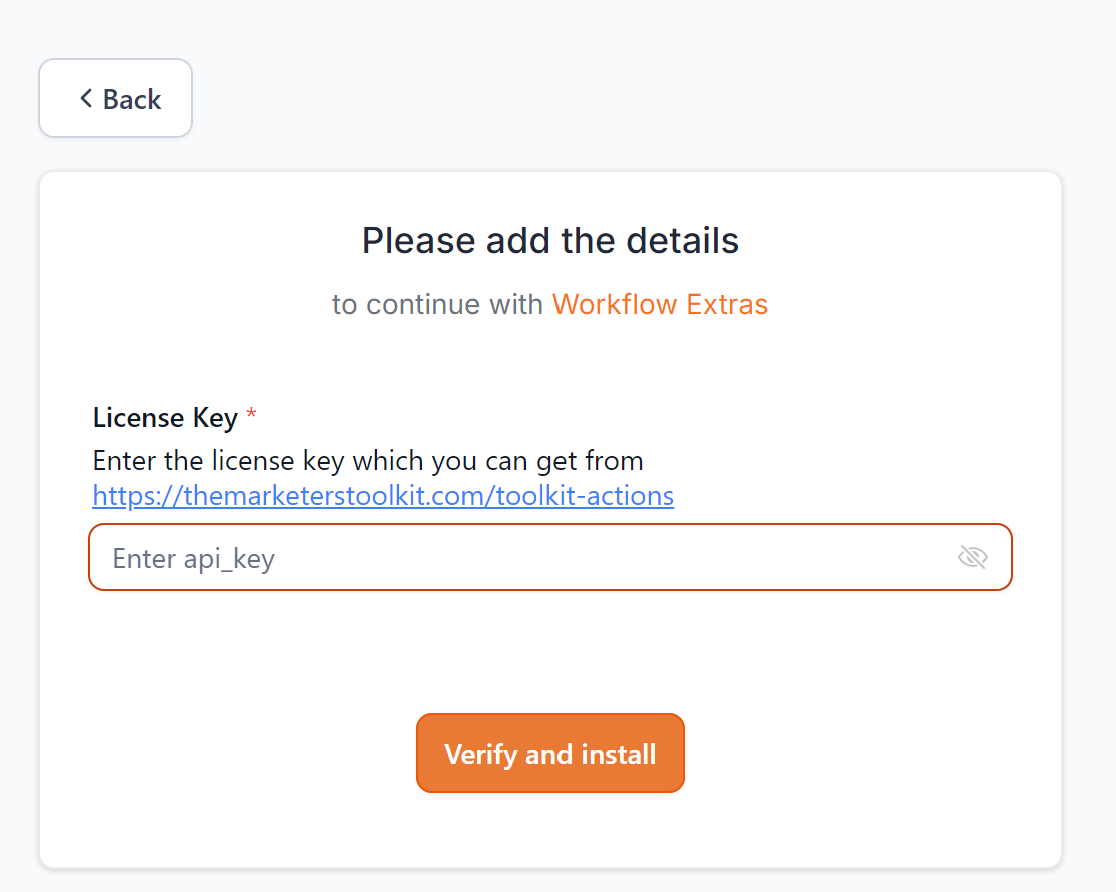Select the word 'install' on orange button
Image resolution: width=1116 pixels, height=892 pixels.
tap(618, 754)
